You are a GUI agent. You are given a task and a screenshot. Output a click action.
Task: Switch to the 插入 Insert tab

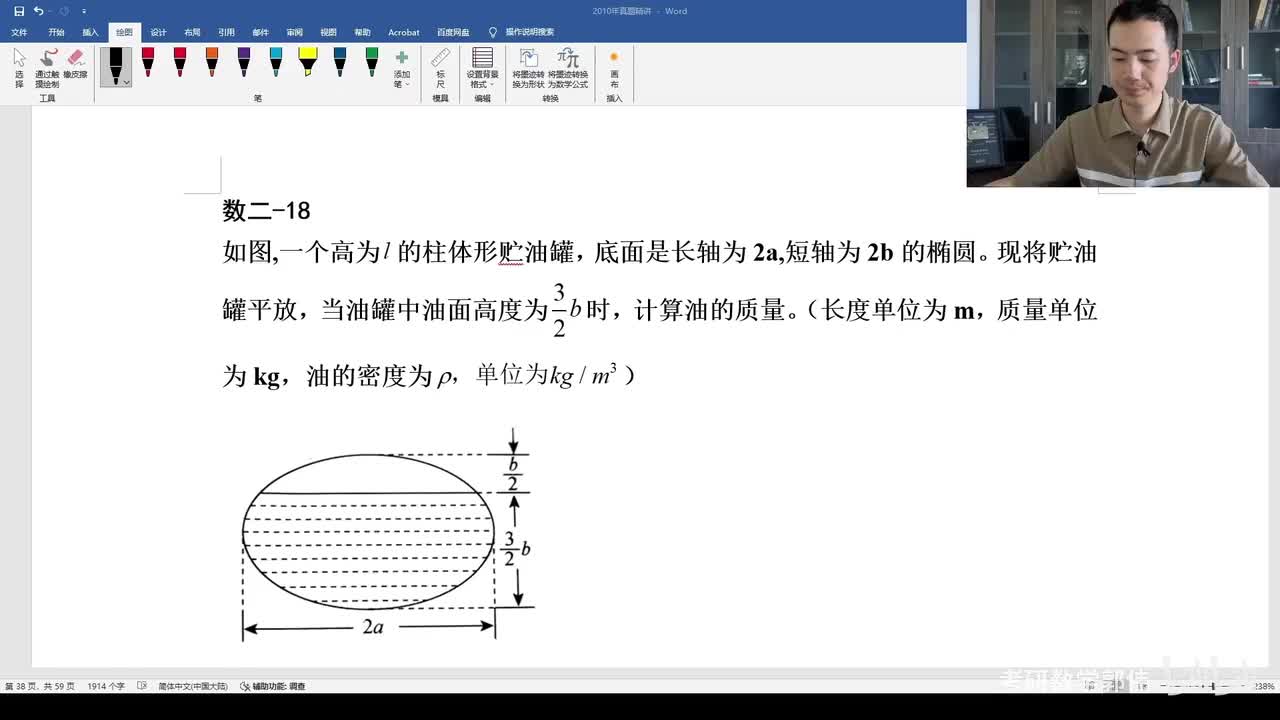tap(90, 32)
